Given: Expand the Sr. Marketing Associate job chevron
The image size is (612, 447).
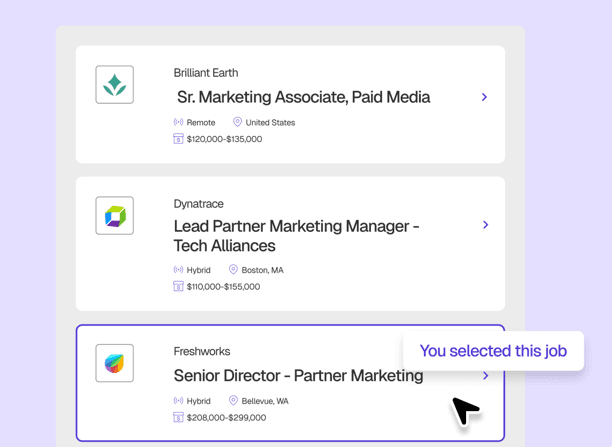Looking at the screenshot, I should coord(484,97).
